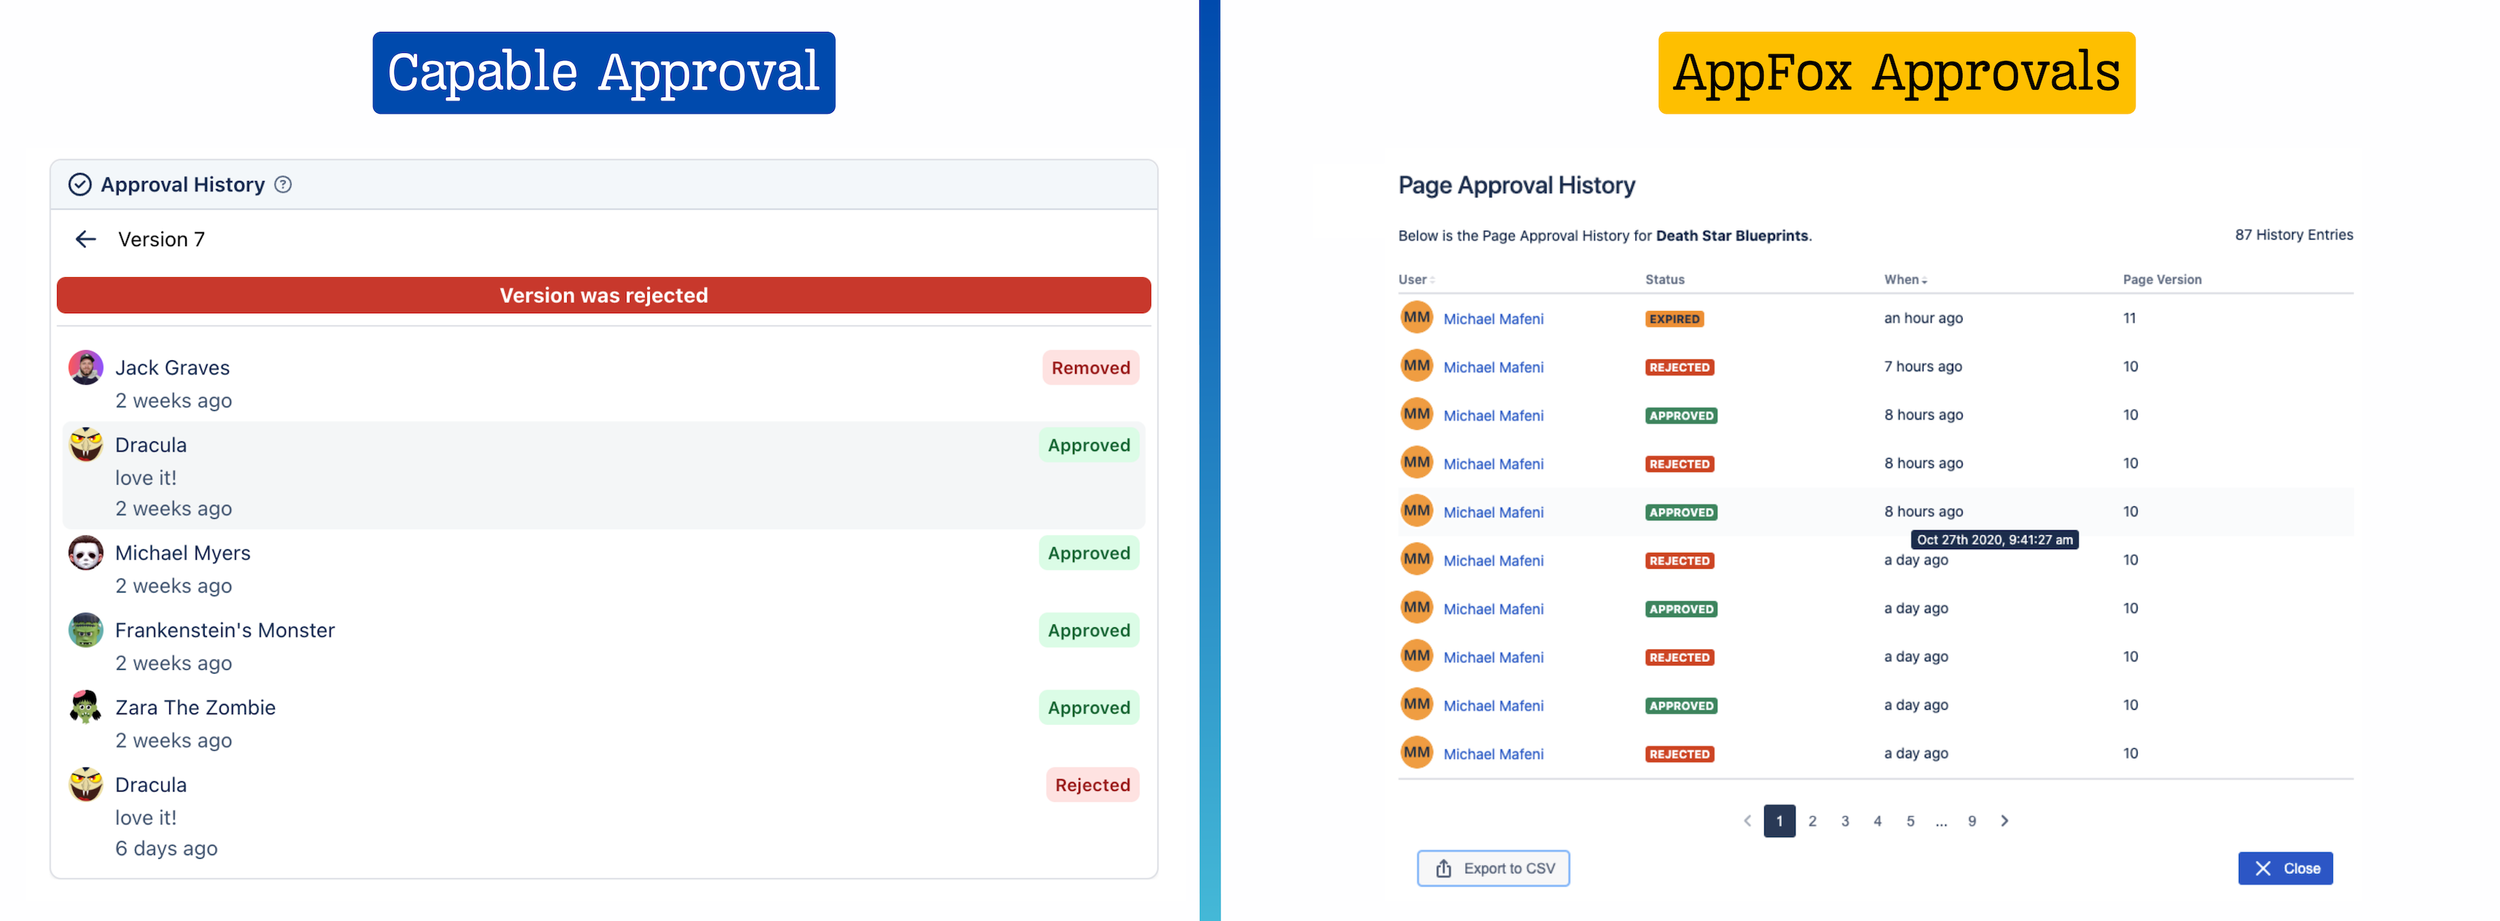Click Frankenstein's Monster avatar

(86, 630)
